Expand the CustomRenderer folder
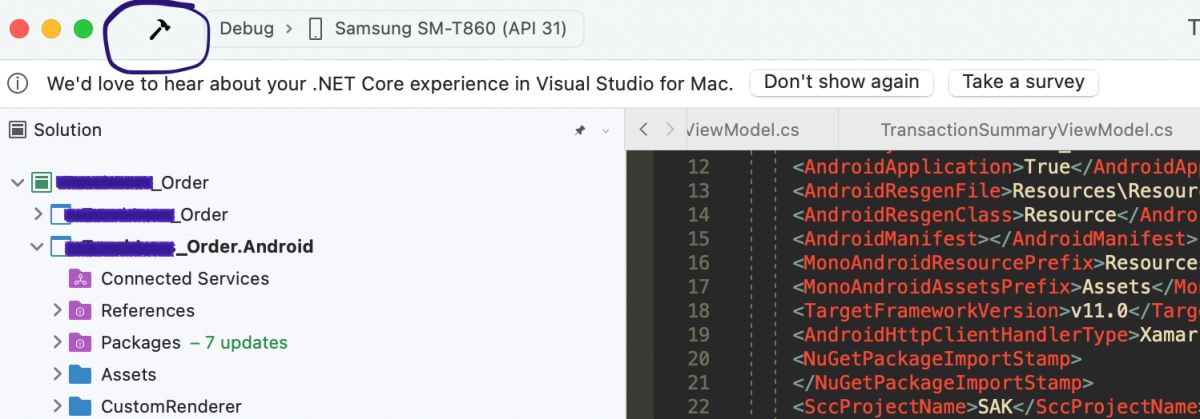Screen dimensions: 1200x419 (x=58, y=406)
